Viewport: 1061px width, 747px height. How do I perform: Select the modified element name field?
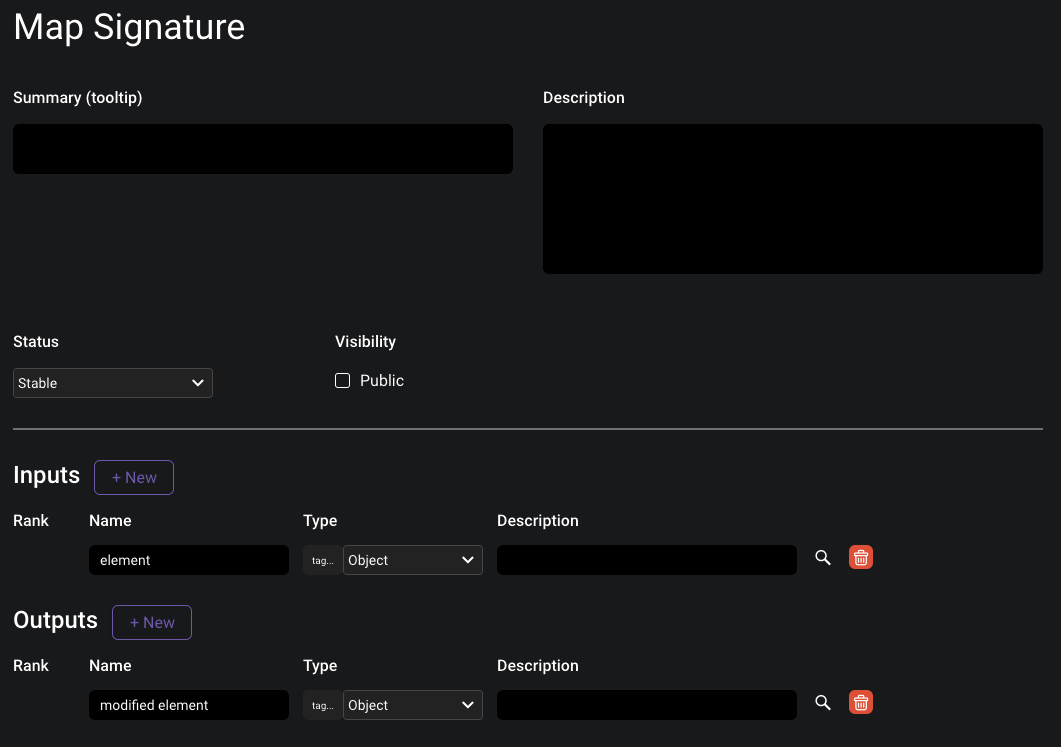click(188, 705)
